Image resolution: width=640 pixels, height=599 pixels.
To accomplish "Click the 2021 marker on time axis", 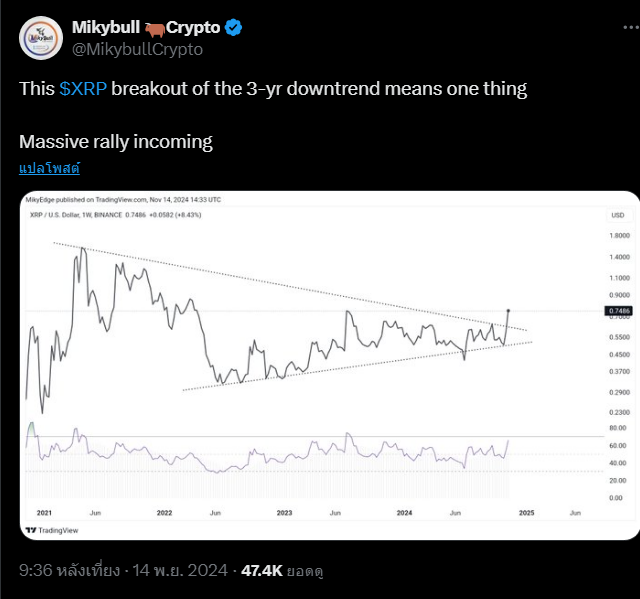I will [x=44, y=512].
